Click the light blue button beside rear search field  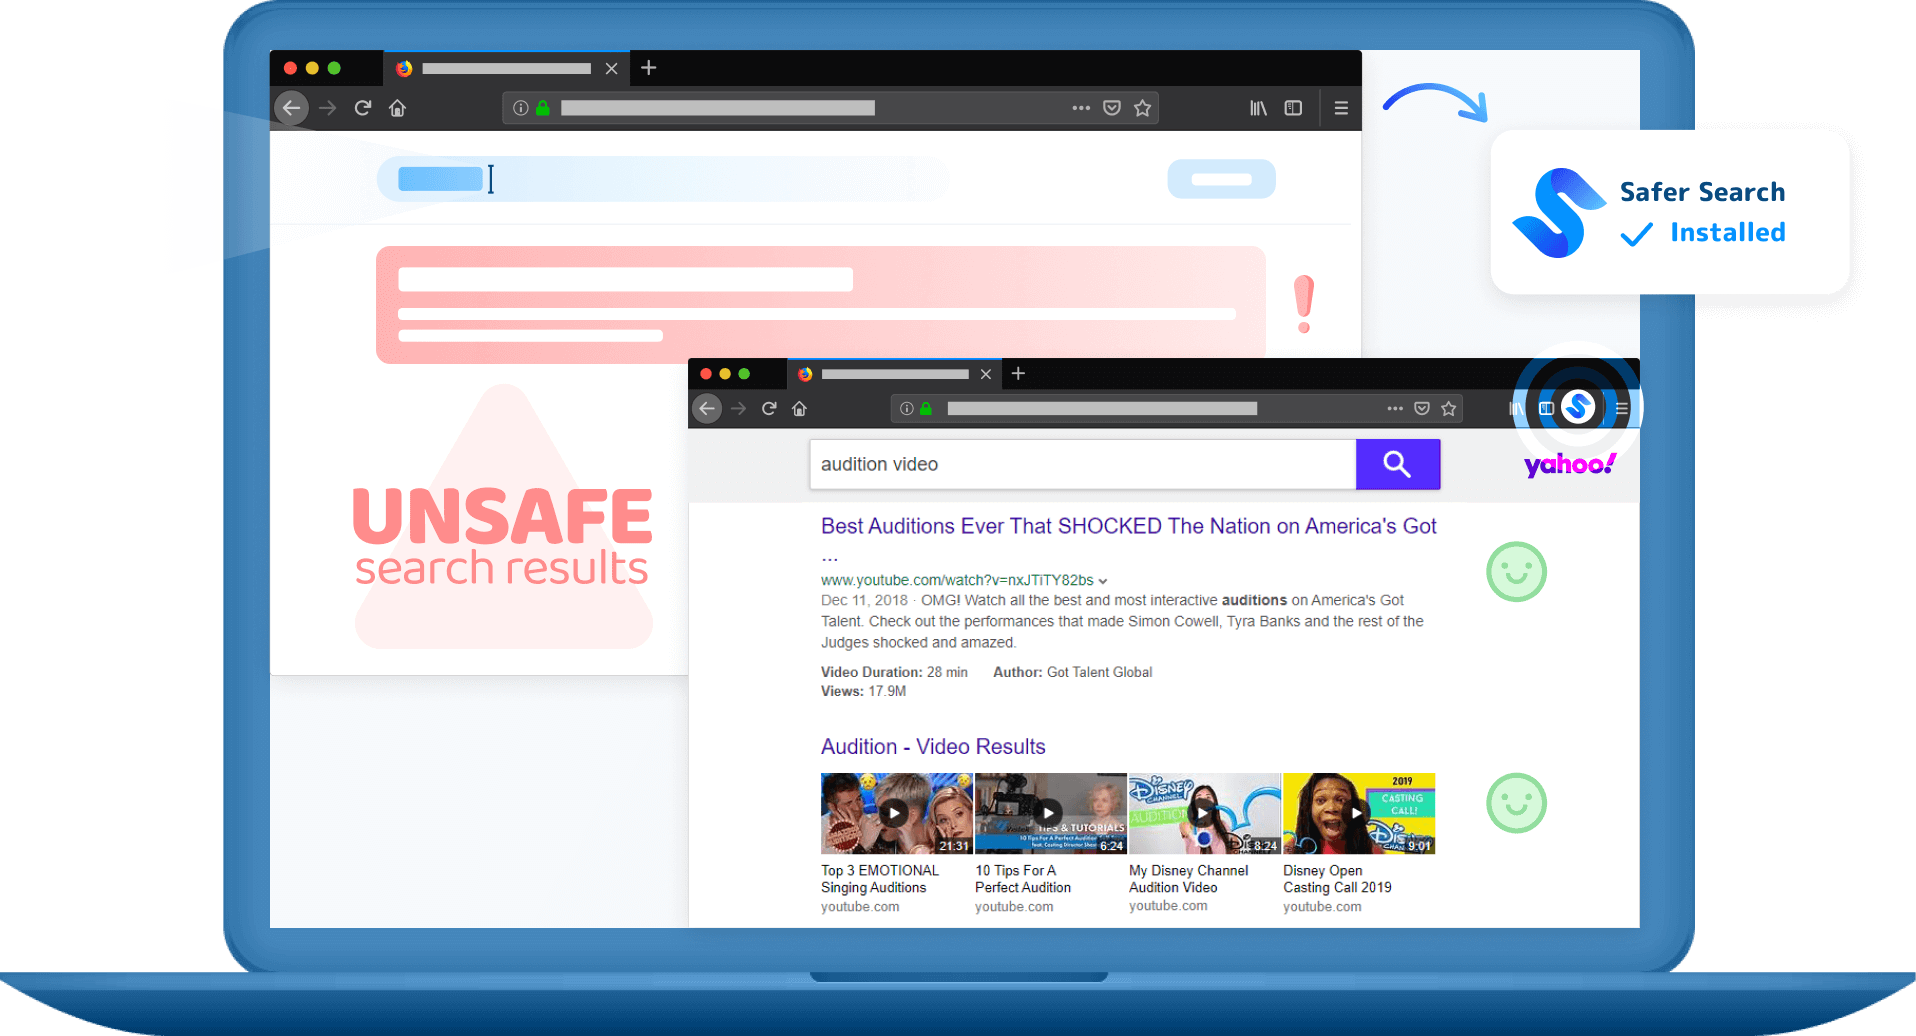1221,179
